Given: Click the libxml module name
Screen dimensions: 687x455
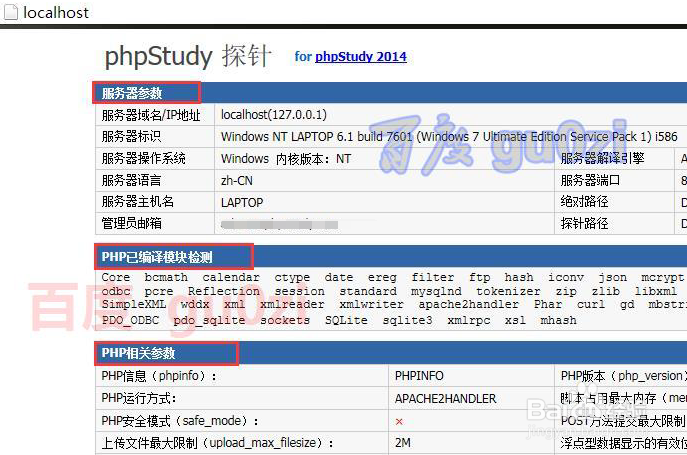Looking at the screenshot, I should tap(656, 291).
